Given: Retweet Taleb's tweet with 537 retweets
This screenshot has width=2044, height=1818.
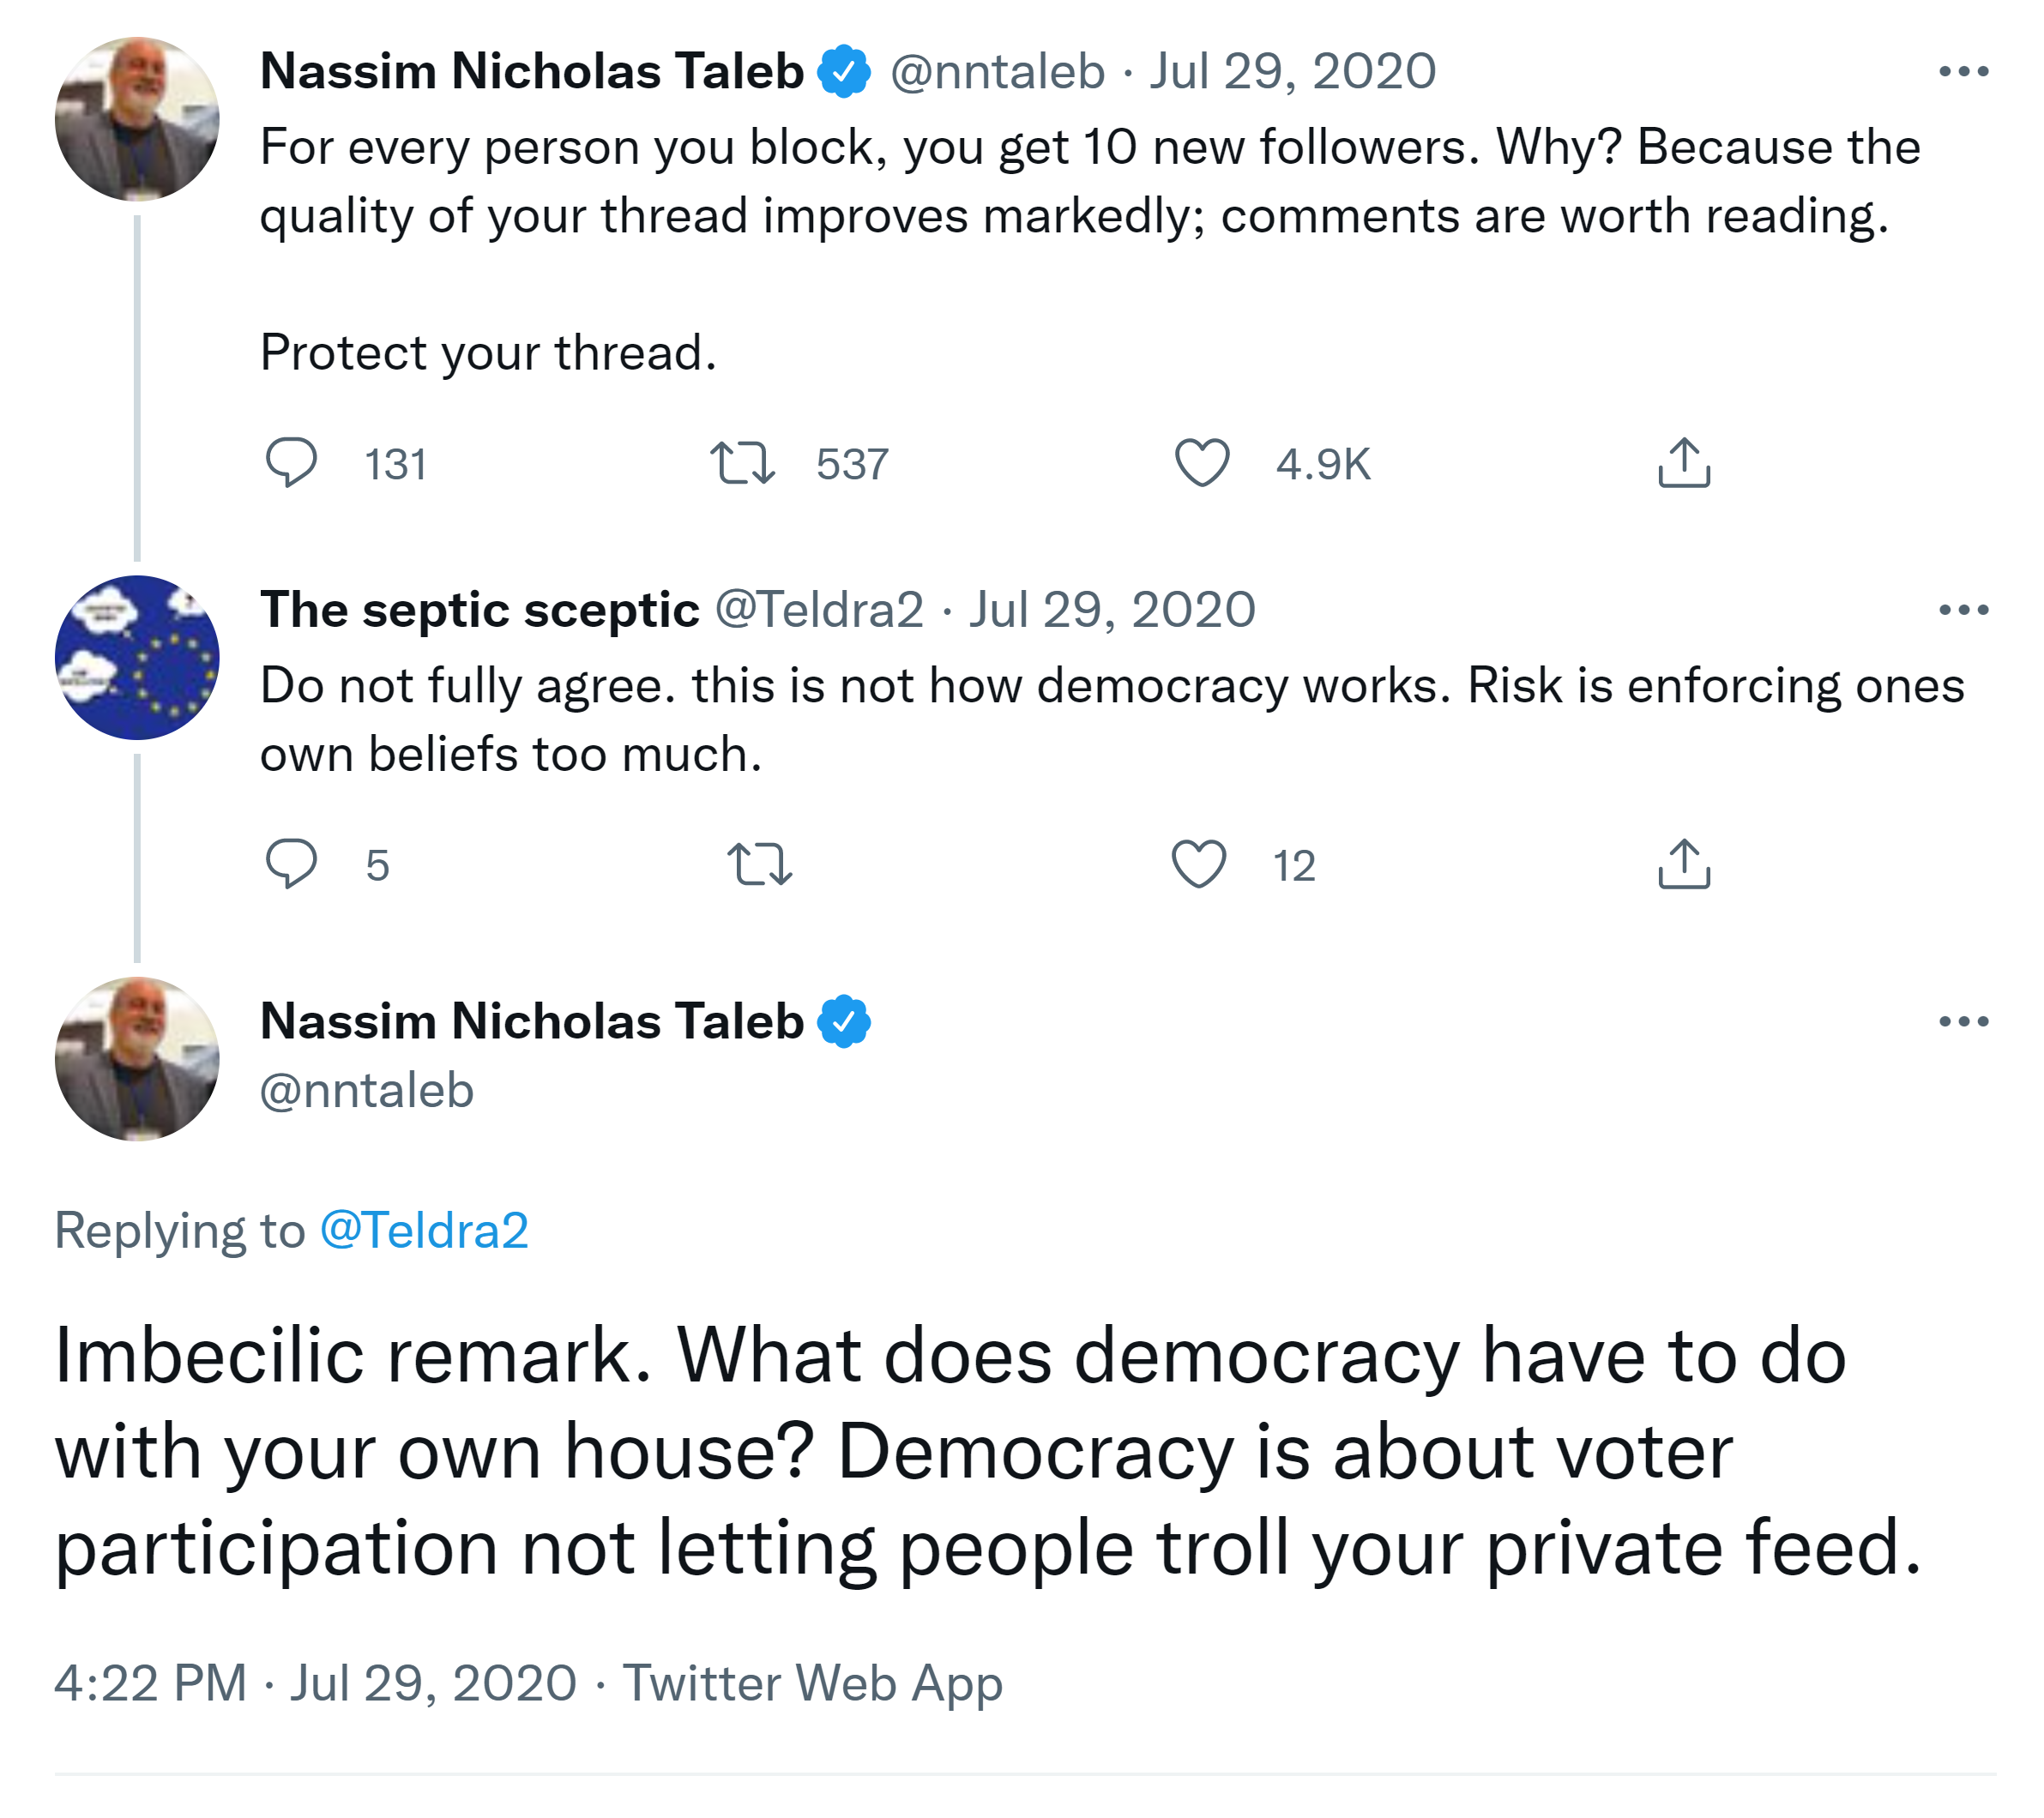Looking at the screenshot, I should pyautogui.click(x=742, y=463).
